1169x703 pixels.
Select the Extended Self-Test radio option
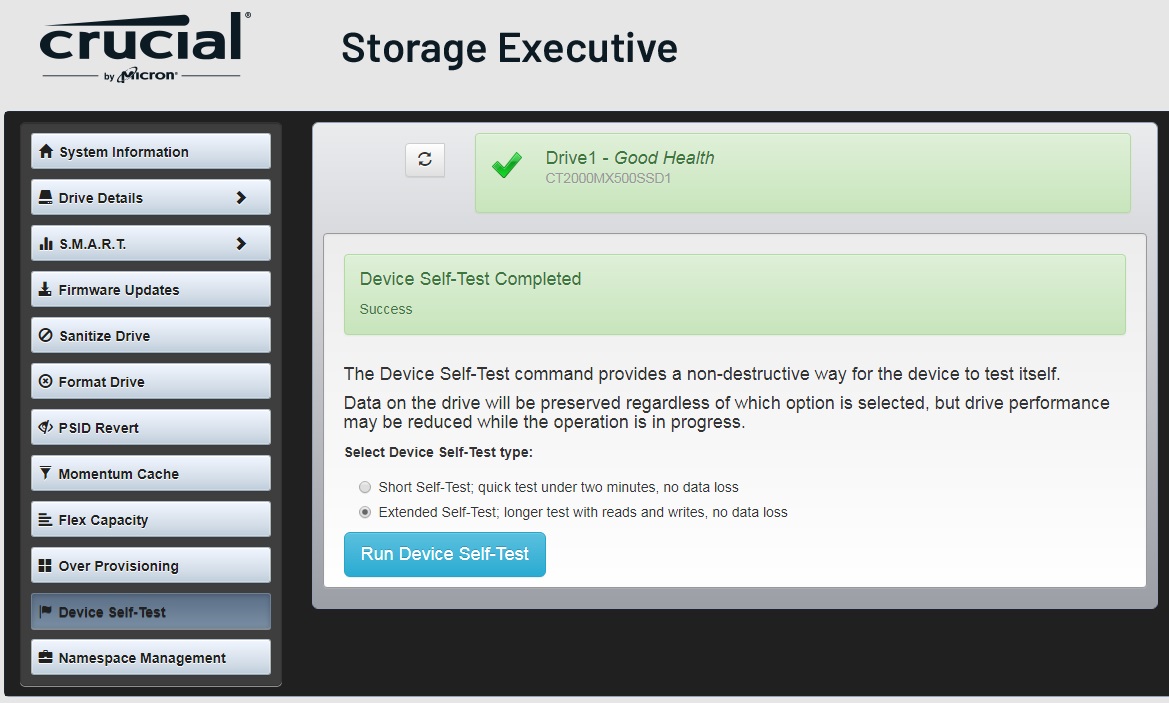(x=365, y=512)
